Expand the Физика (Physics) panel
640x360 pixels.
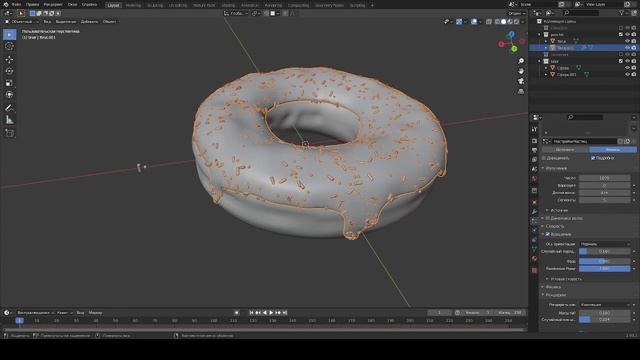pyautogui.click(x=553, y=287)
